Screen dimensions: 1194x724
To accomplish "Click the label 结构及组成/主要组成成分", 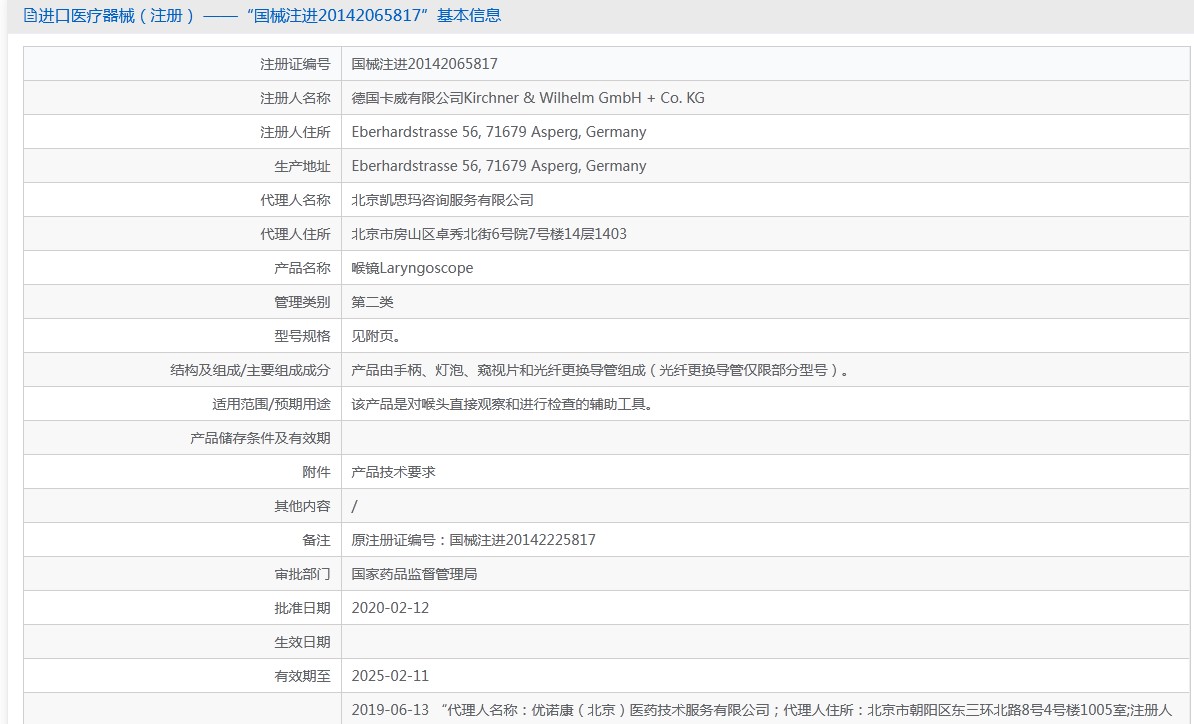I will tap(250, 371).
